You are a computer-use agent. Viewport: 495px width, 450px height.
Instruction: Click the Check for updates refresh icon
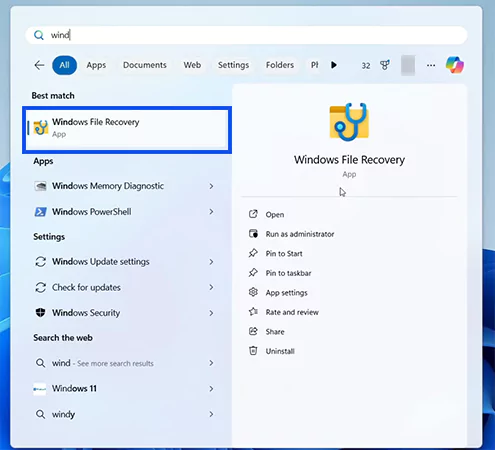(x=41, y=287)
